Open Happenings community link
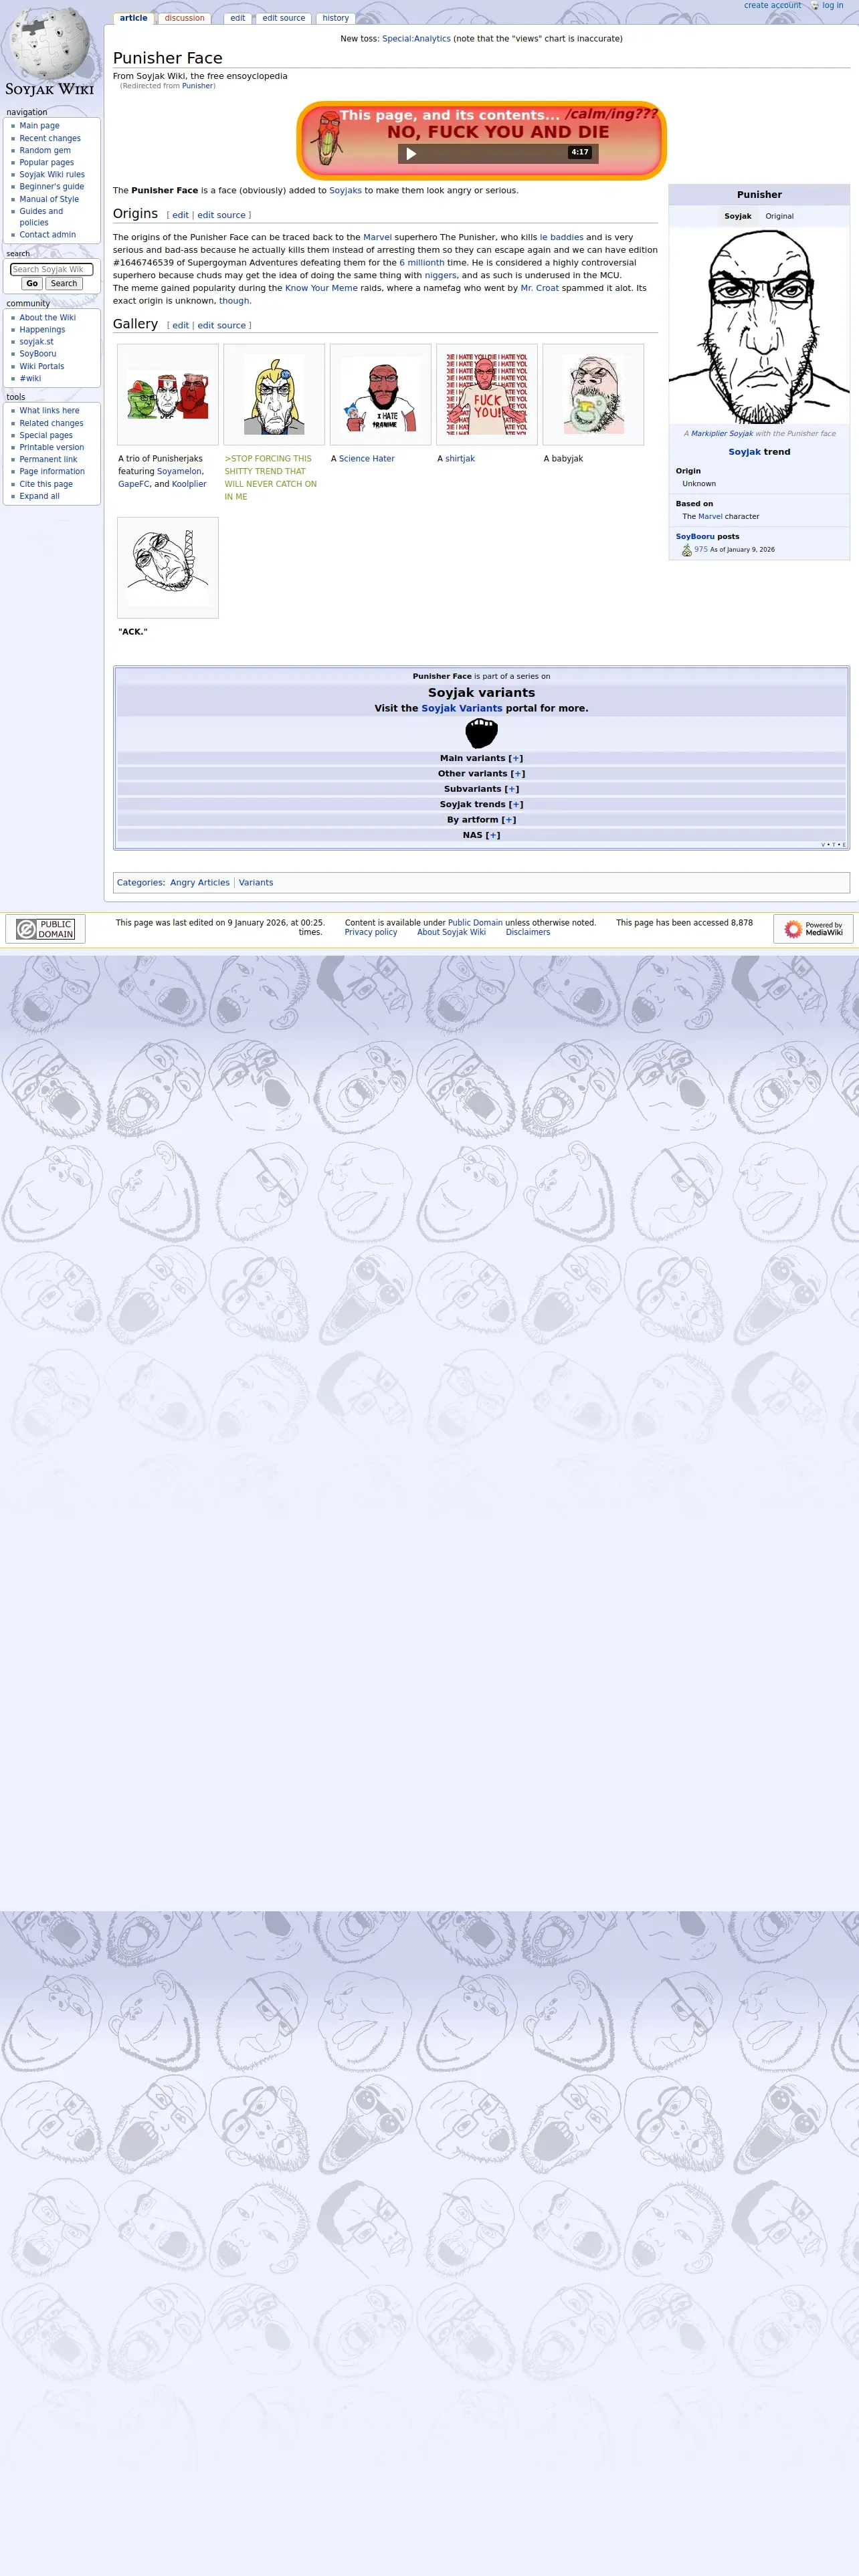Viewport: 859px width, 2576px height. coord(42,330)
